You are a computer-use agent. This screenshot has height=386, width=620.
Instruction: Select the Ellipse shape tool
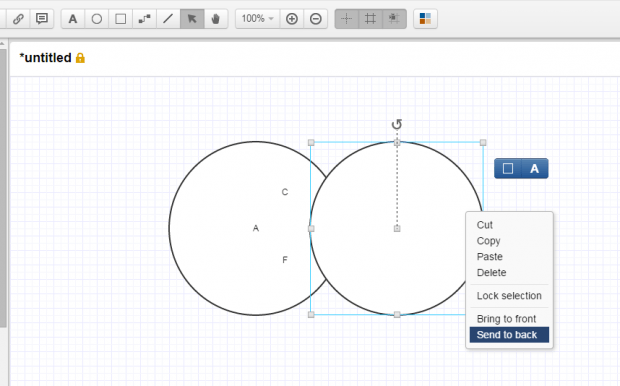96,19
